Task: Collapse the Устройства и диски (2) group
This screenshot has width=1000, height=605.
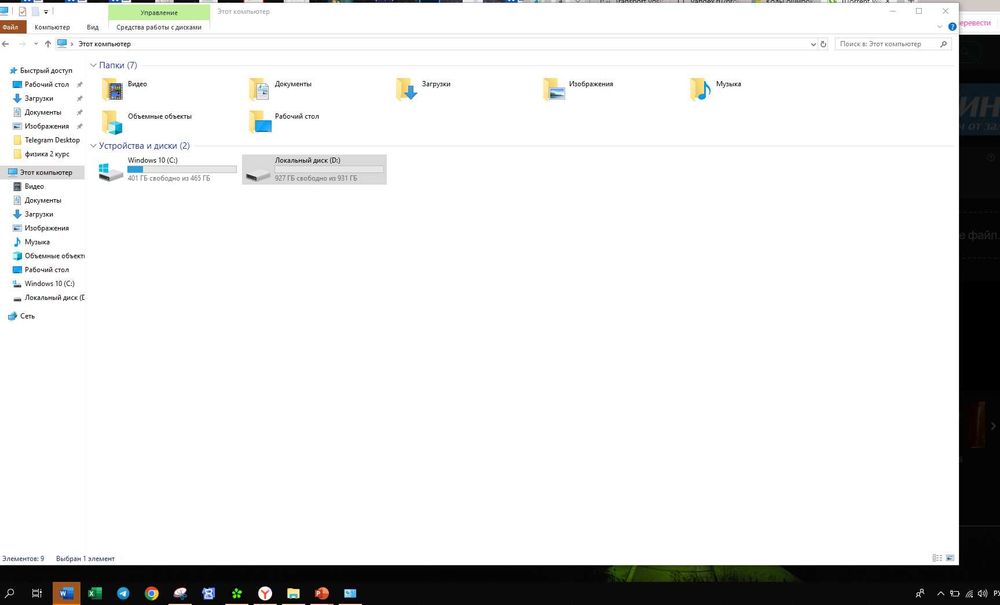Action: [x=94, y=145]
